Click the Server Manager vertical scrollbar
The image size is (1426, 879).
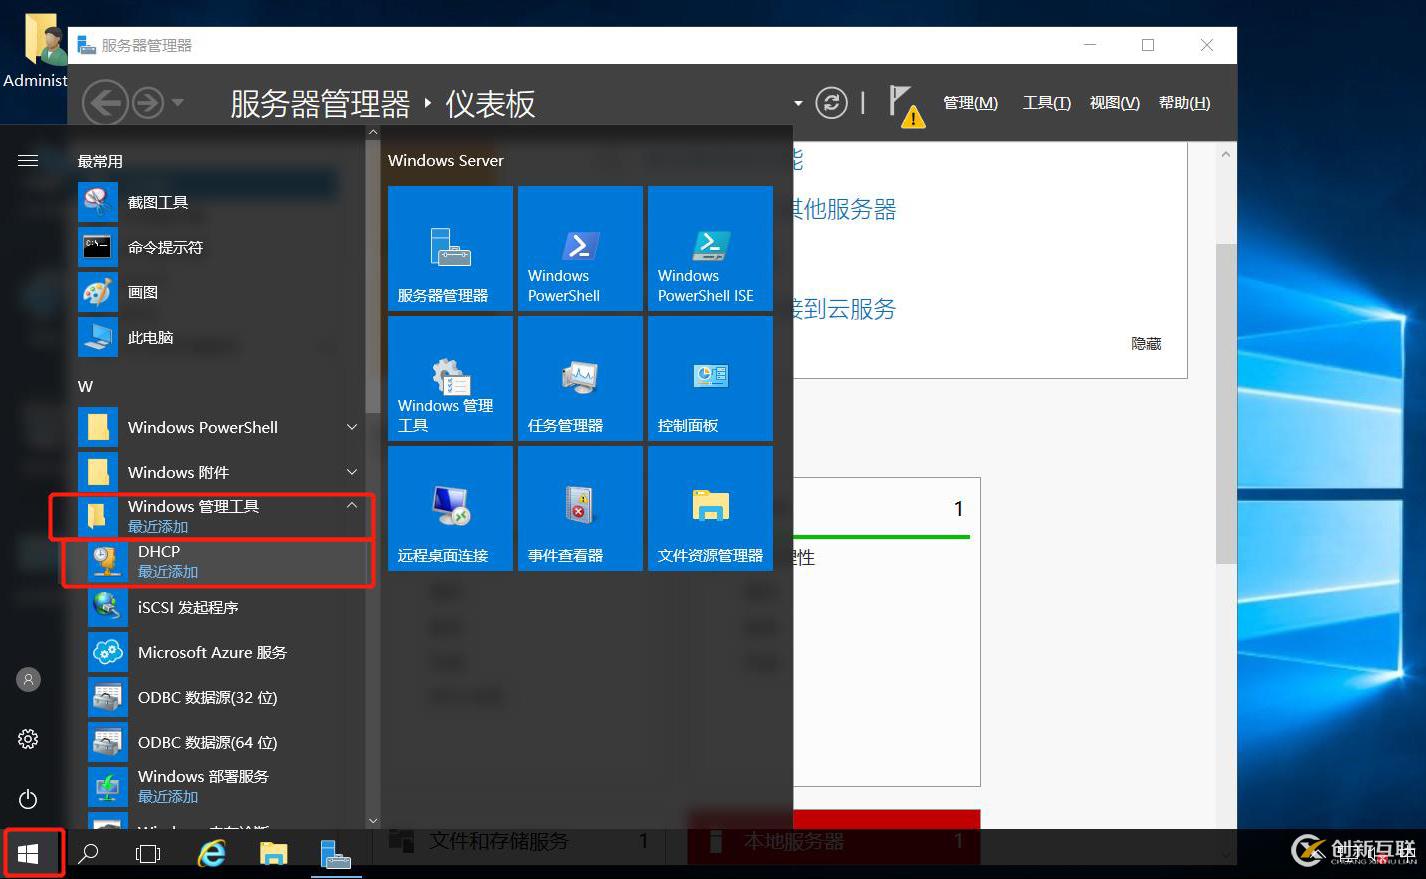[1226, 403]
